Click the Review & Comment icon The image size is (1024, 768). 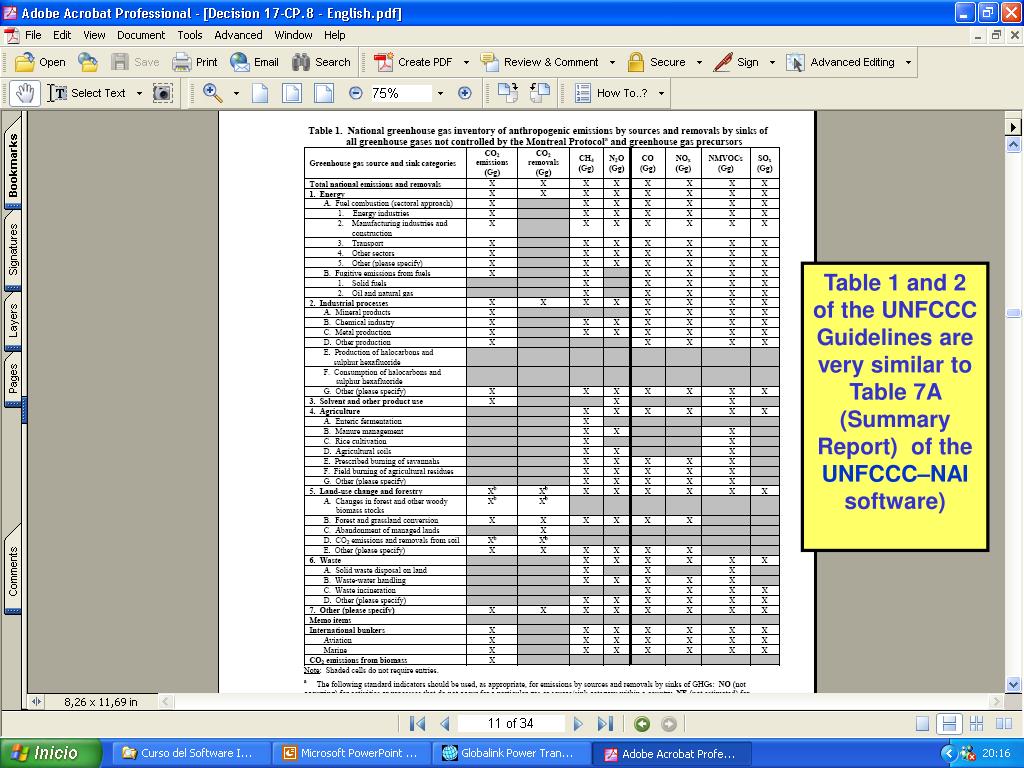coord(489,62)
